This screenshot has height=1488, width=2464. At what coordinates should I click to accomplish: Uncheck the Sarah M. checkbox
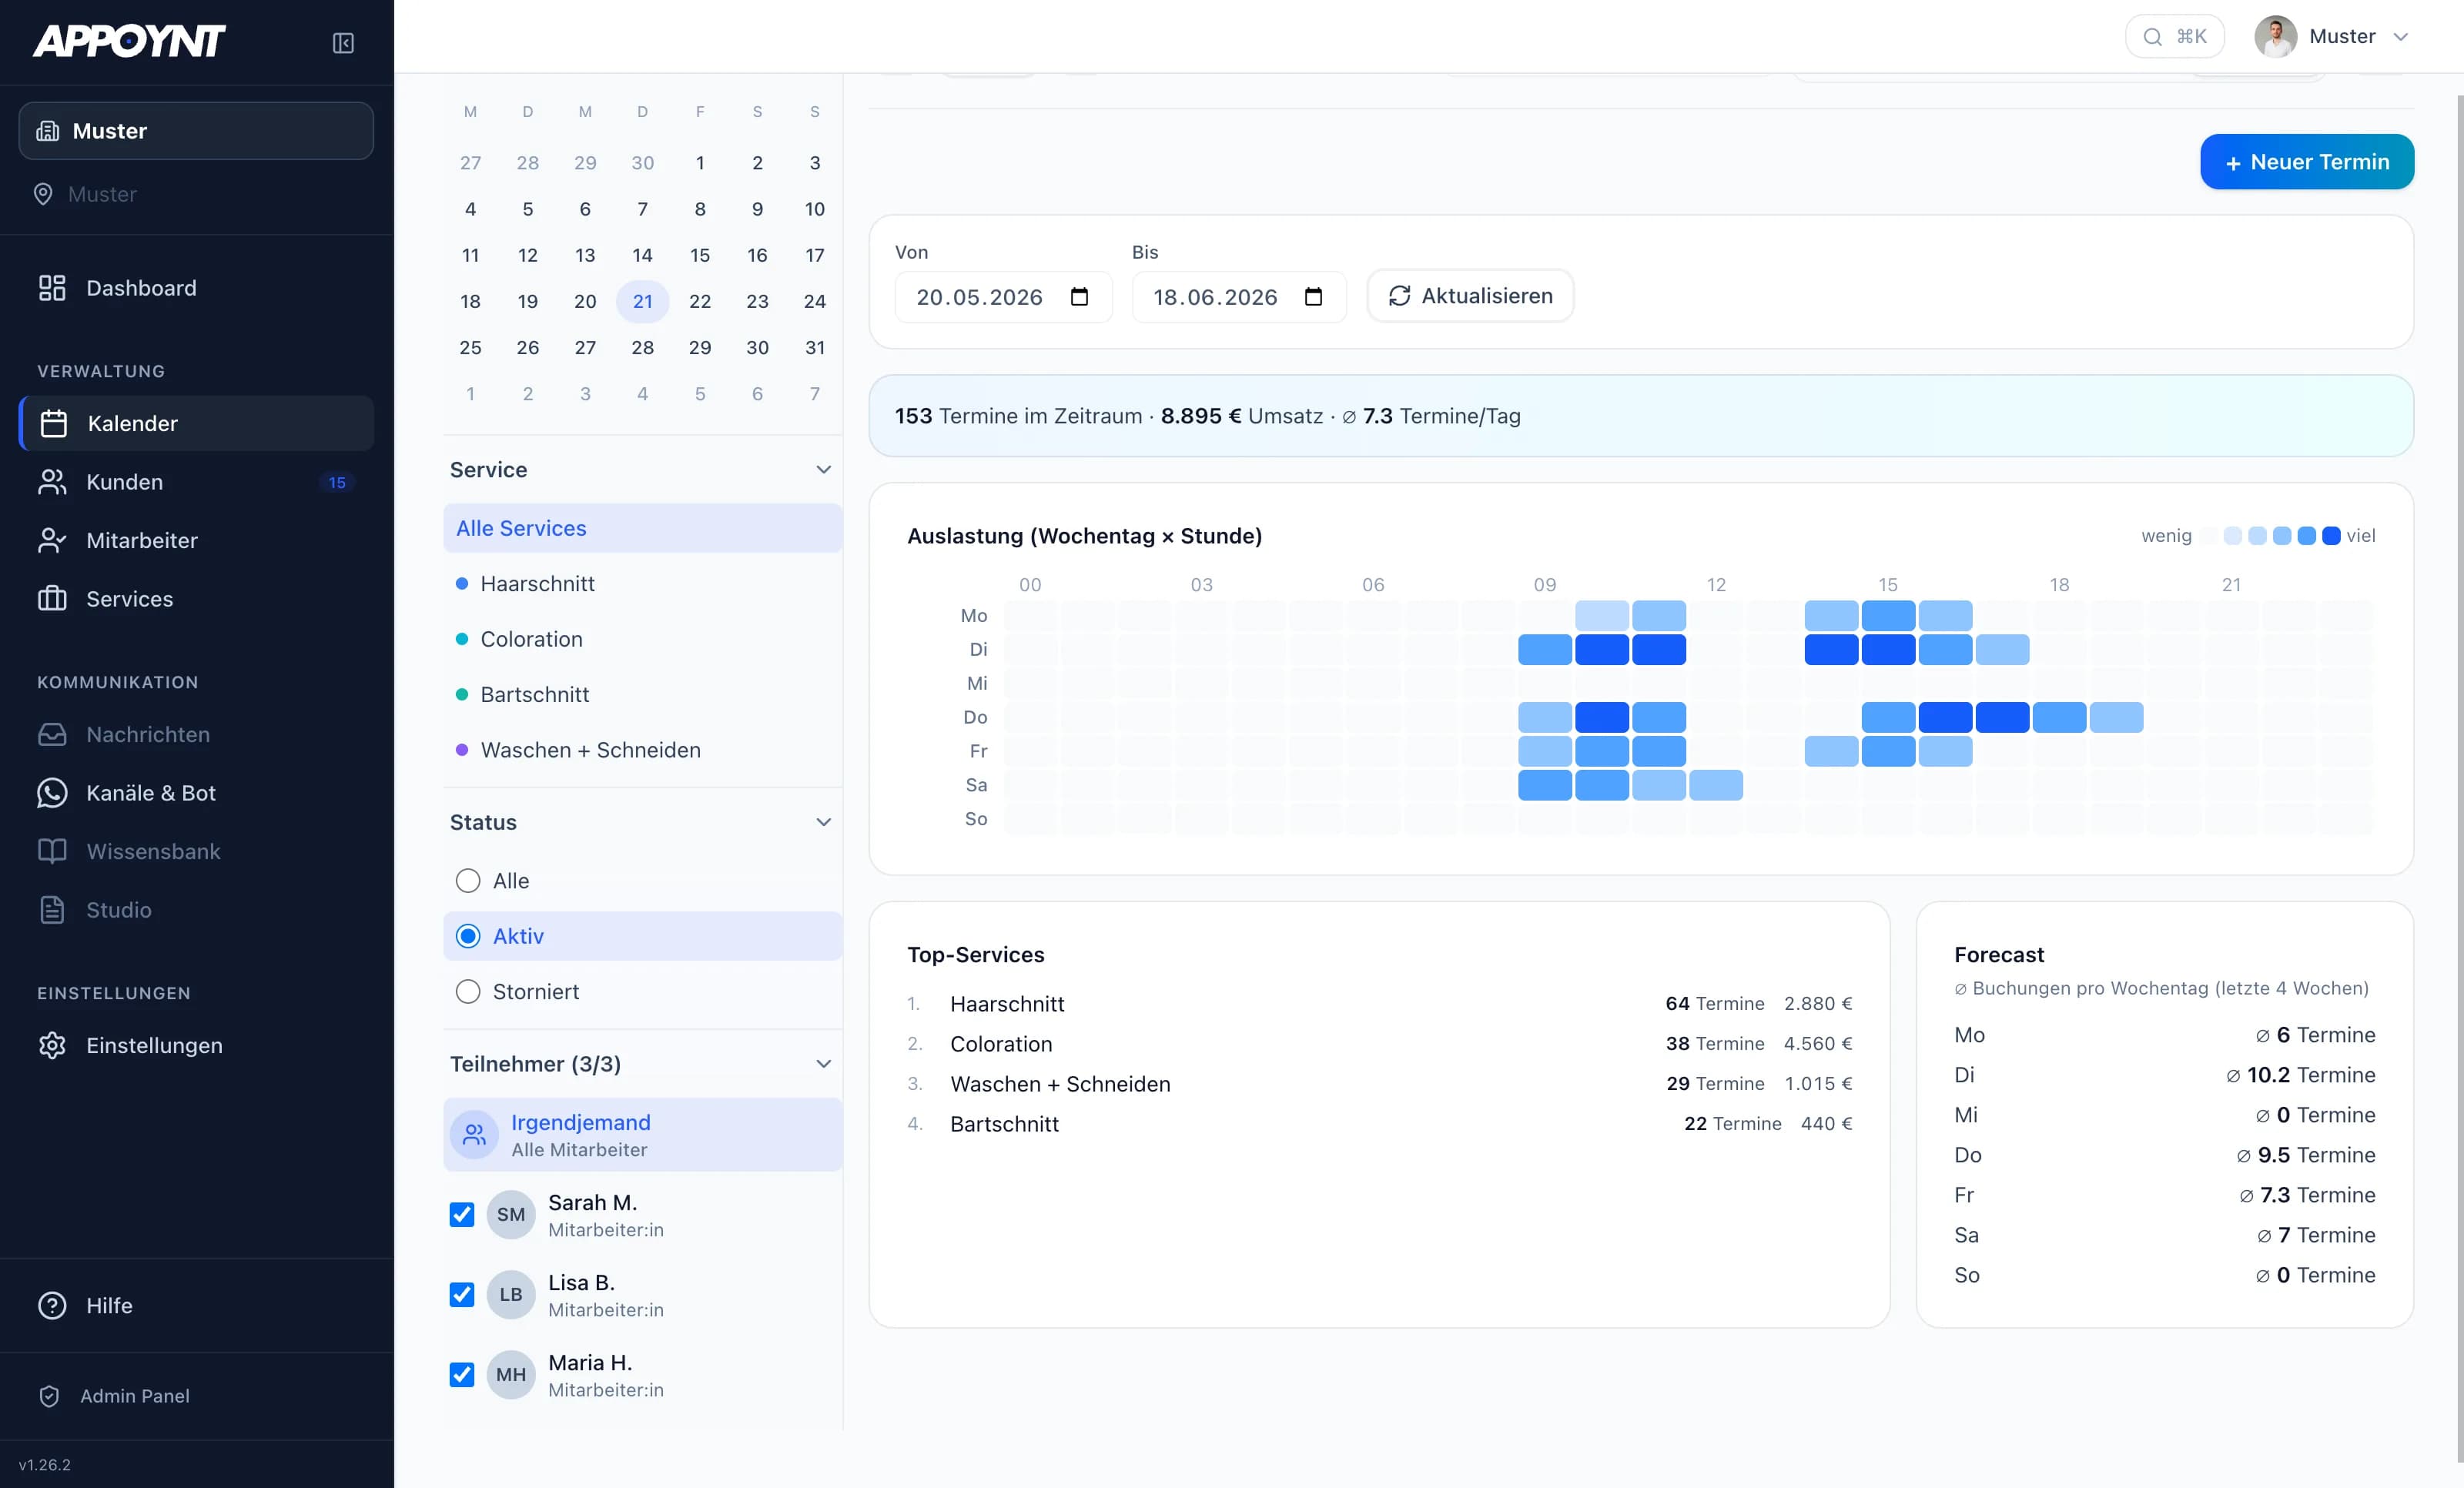tap(462, 1215)
